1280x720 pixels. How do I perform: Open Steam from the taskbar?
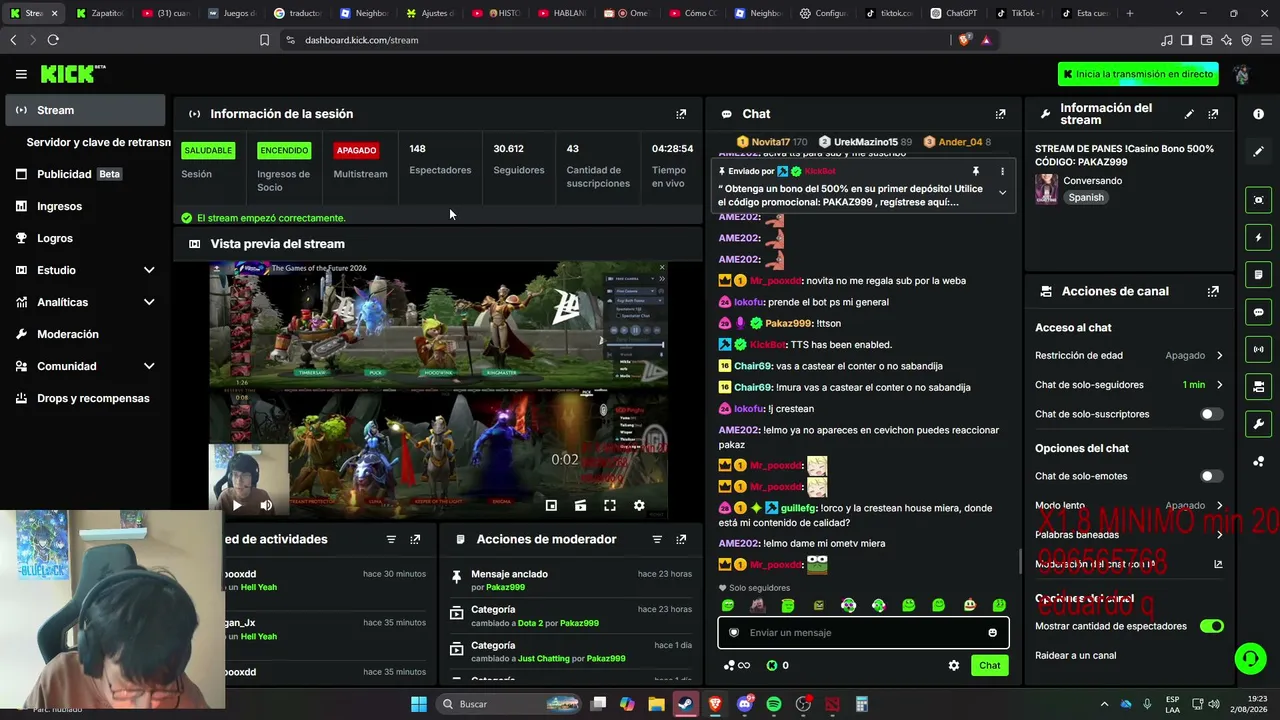685,704
